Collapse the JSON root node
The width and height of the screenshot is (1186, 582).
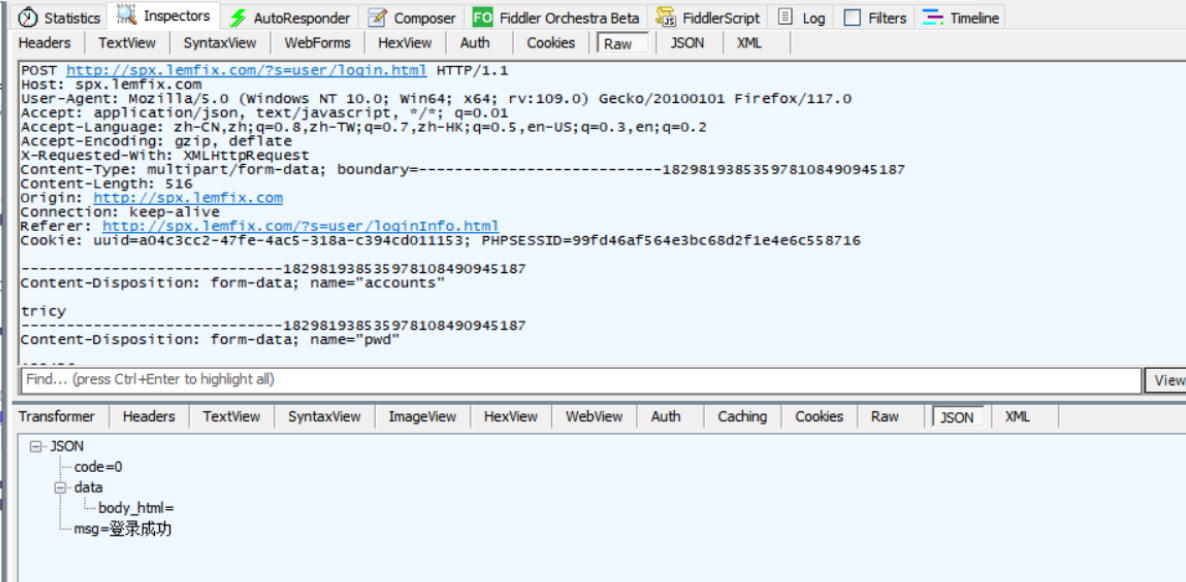[36, 446]
